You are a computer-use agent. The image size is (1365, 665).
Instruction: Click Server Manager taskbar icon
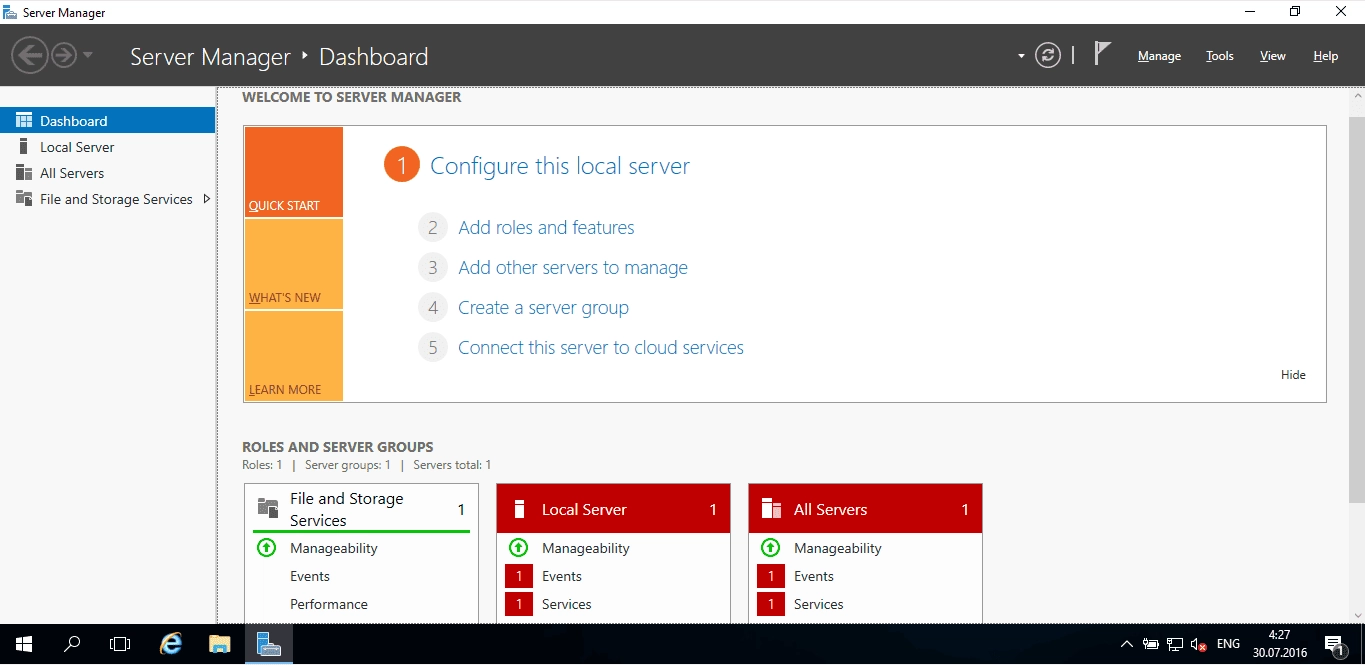tap(269, 644)
